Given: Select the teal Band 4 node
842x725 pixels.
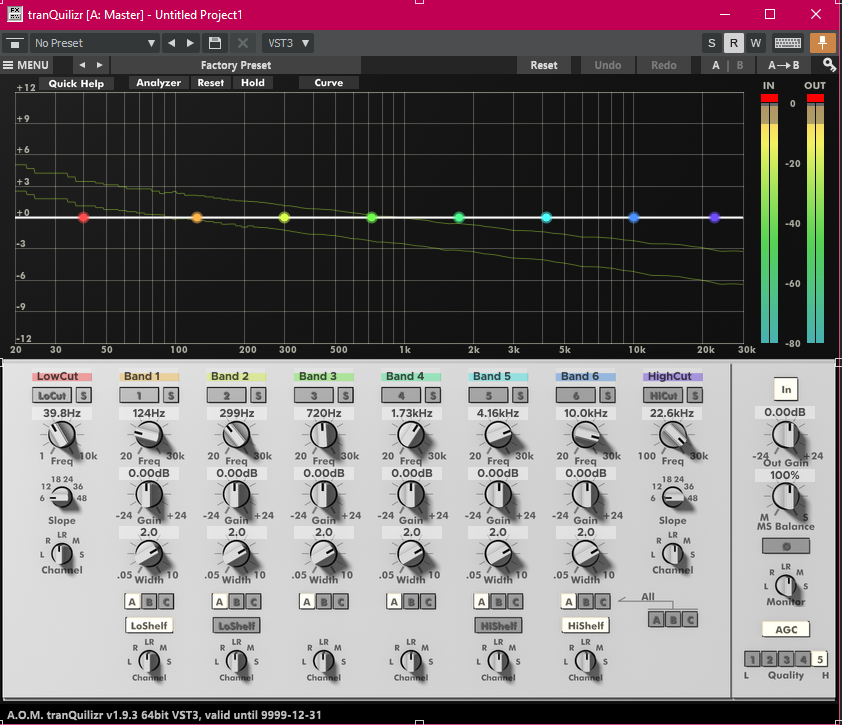Looking at the screenshot, I should [x=459, y=218].
